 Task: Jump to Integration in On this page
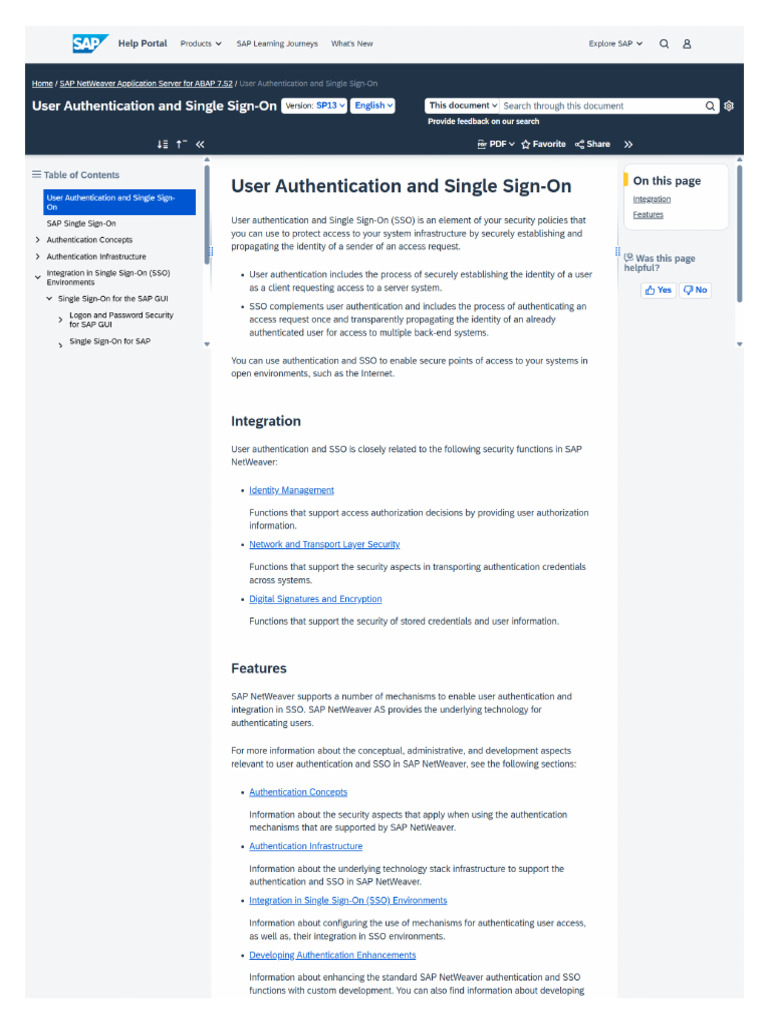652,199
